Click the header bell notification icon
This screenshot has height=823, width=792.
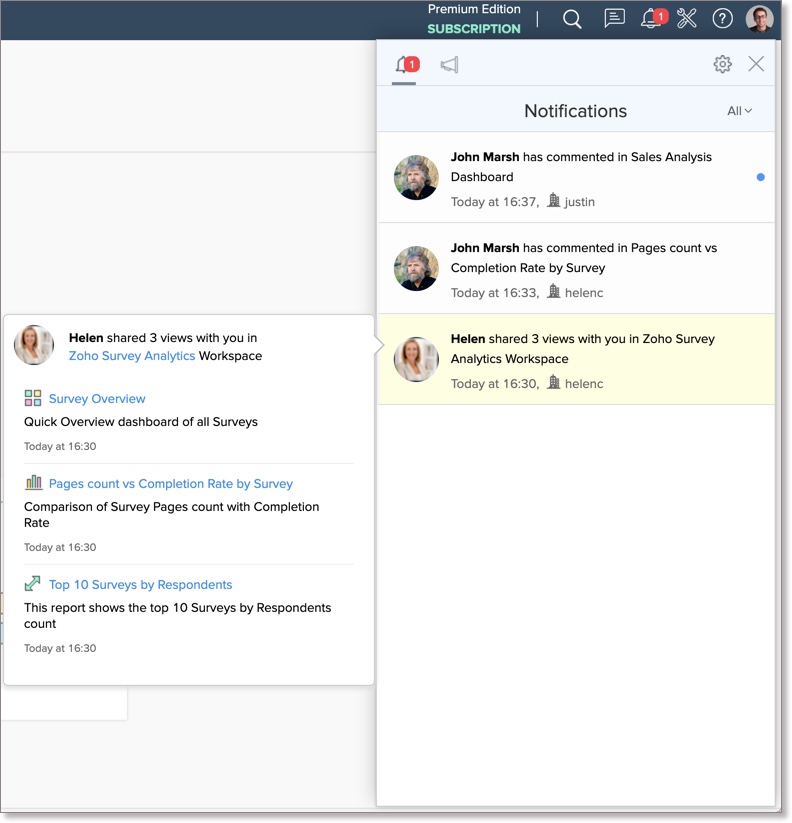(x=652, y=19)
